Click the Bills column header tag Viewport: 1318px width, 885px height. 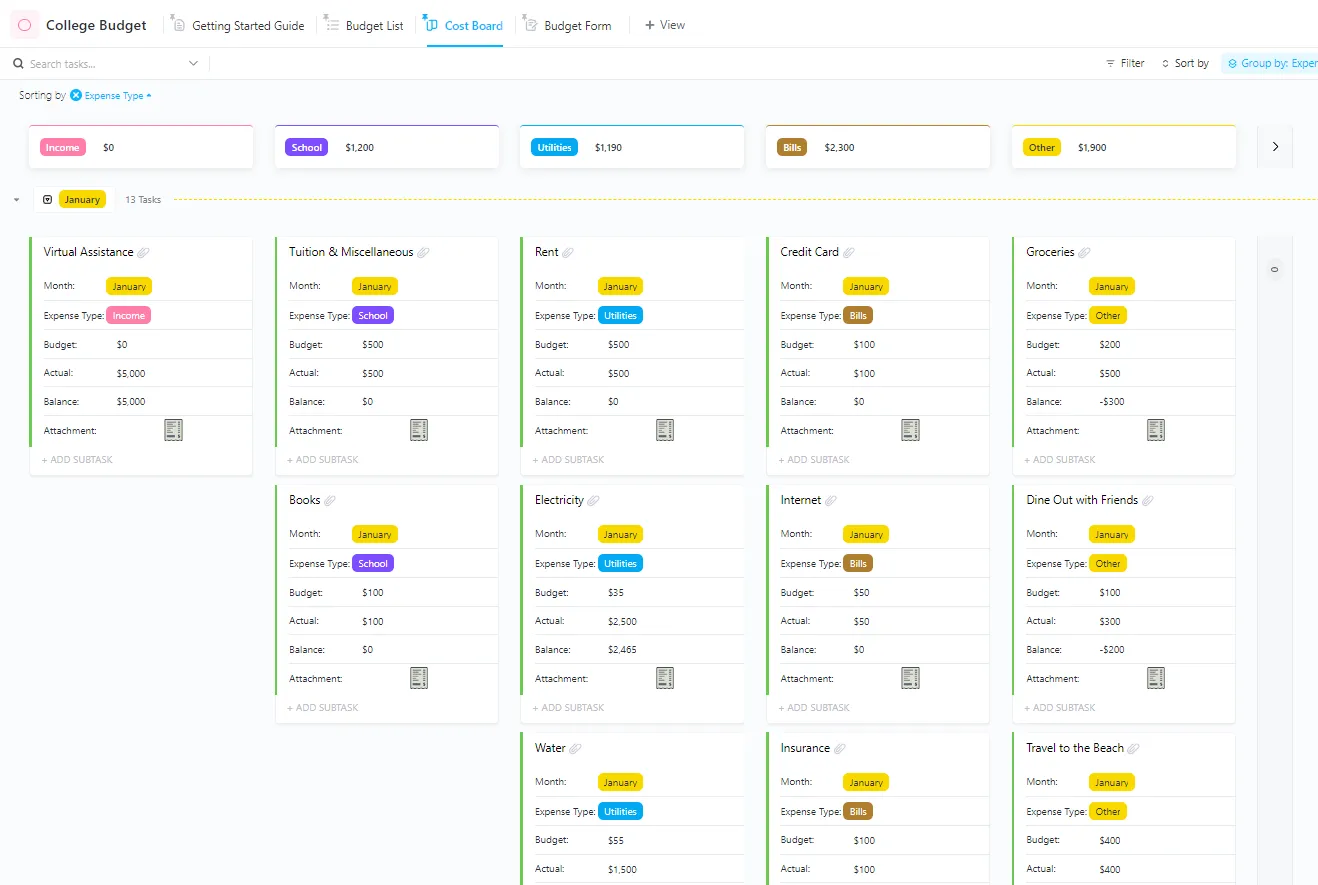pos(792,147)
